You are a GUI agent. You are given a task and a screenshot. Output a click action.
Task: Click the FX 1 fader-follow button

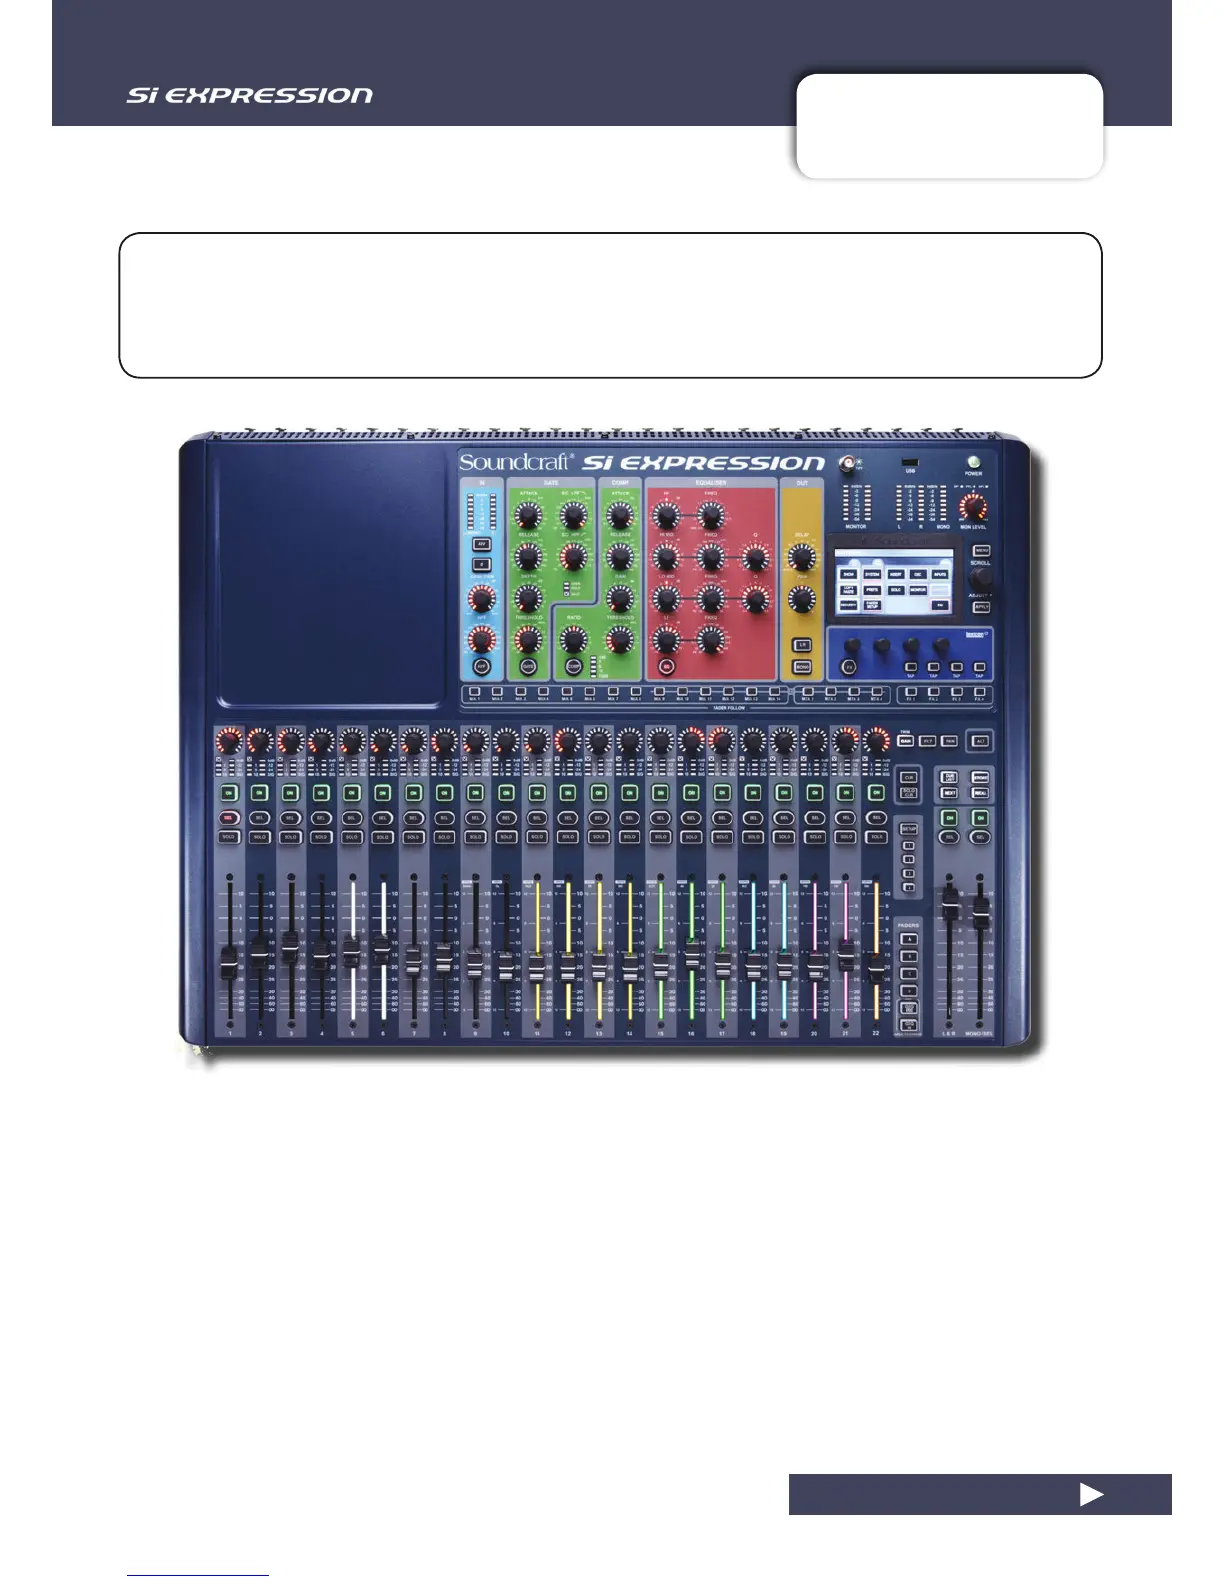tap(910, 691)
